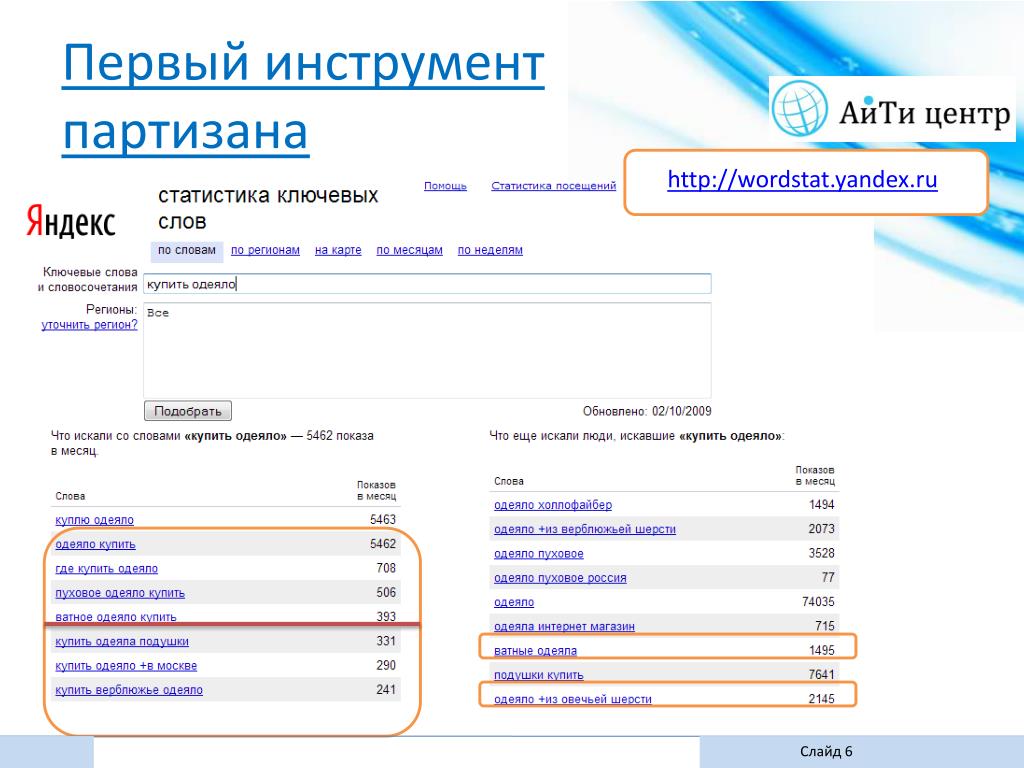
Task: Click the Подобрать button
Action: (x=187, y=411)
